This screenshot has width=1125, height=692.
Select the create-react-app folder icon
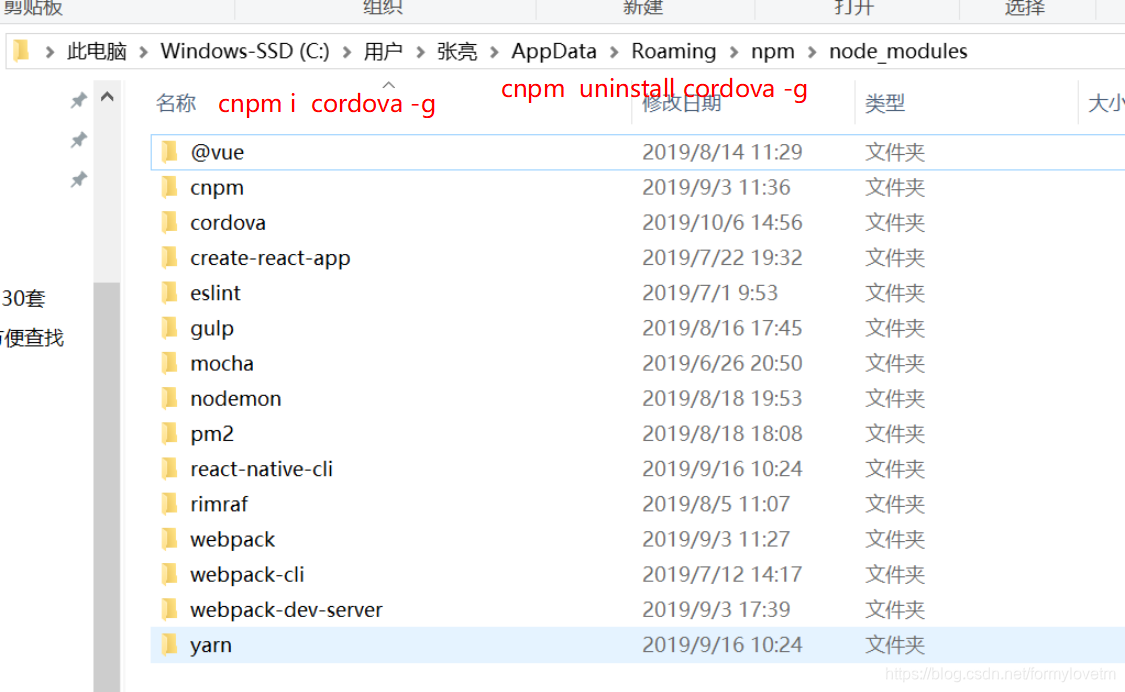[170, 257]
